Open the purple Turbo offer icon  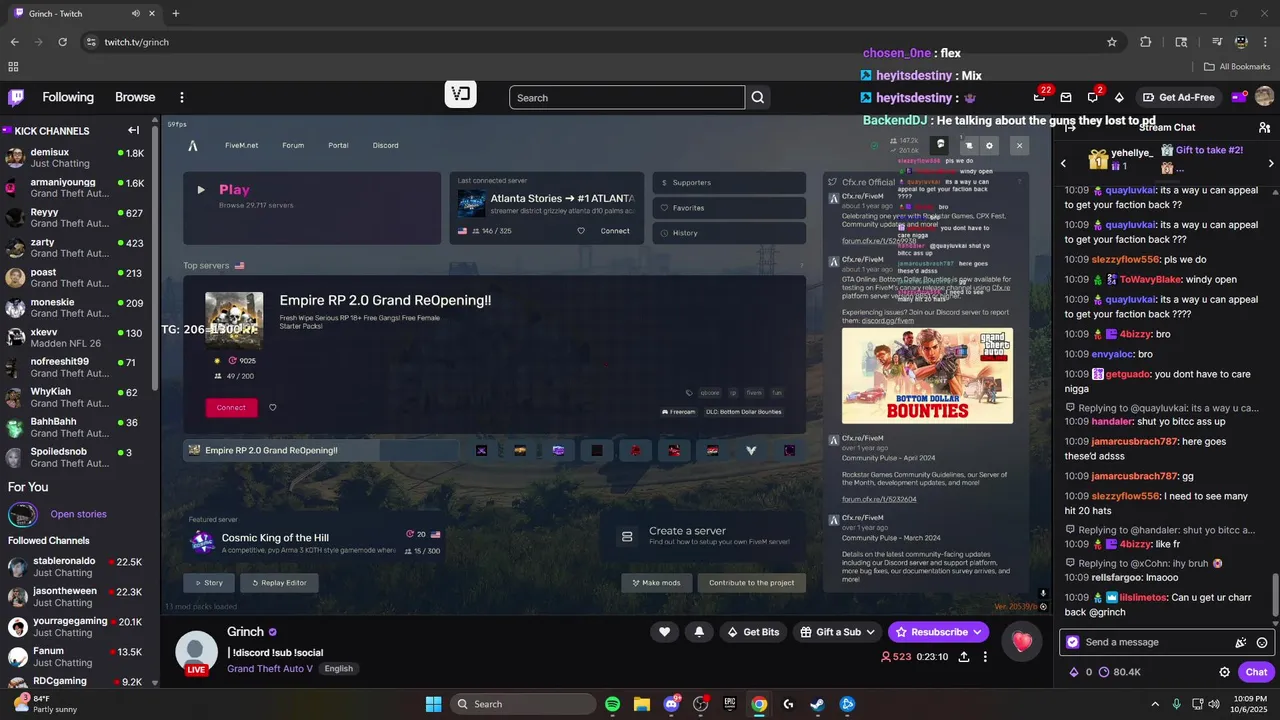point(1238,97)
